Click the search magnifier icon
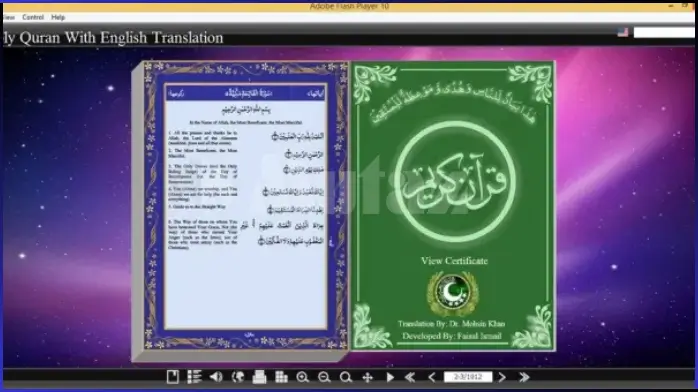The width and height of the screenshot is (698, 392). click(346, 377)
